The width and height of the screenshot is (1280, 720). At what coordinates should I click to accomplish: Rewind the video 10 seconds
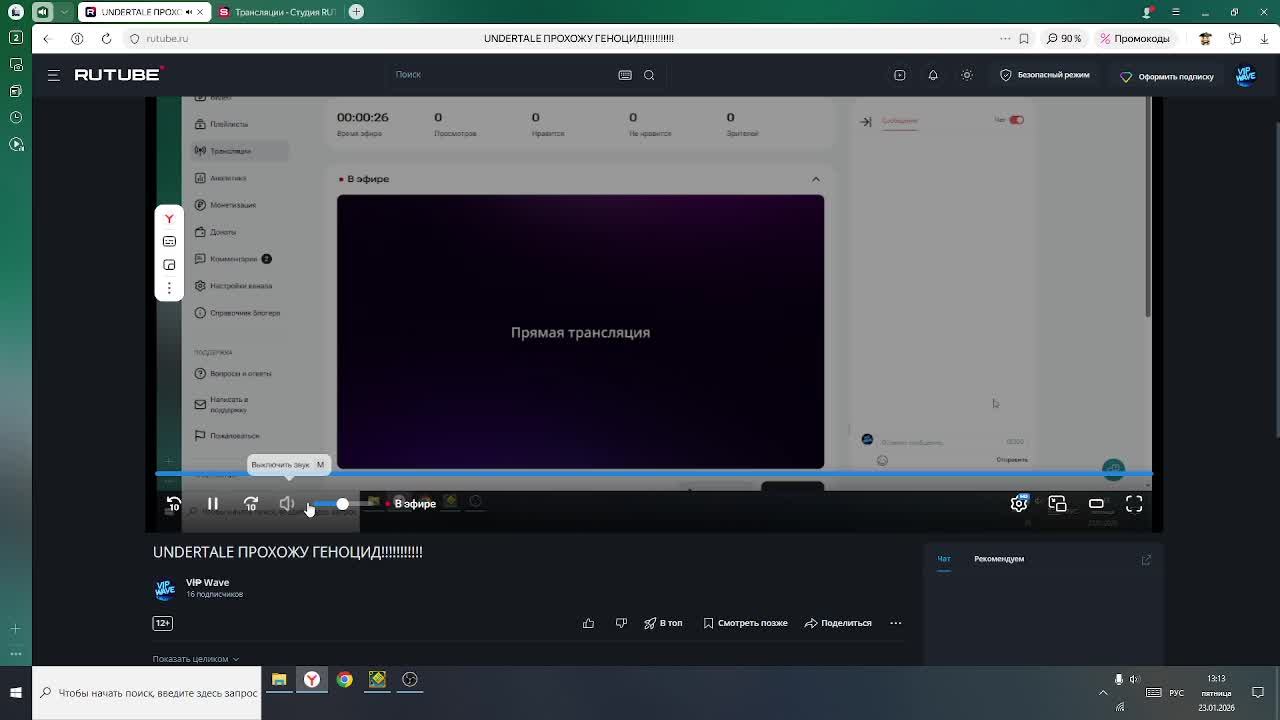(x=174, y=504)
